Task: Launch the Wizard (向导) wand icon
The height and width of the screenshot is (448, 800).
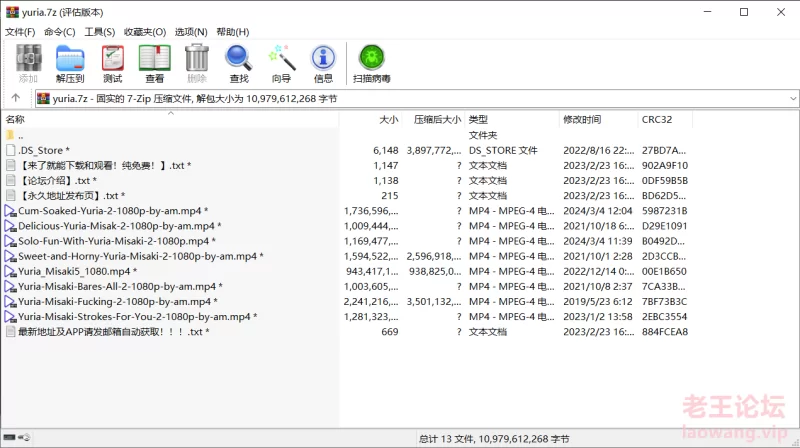Action: point(282,63)
